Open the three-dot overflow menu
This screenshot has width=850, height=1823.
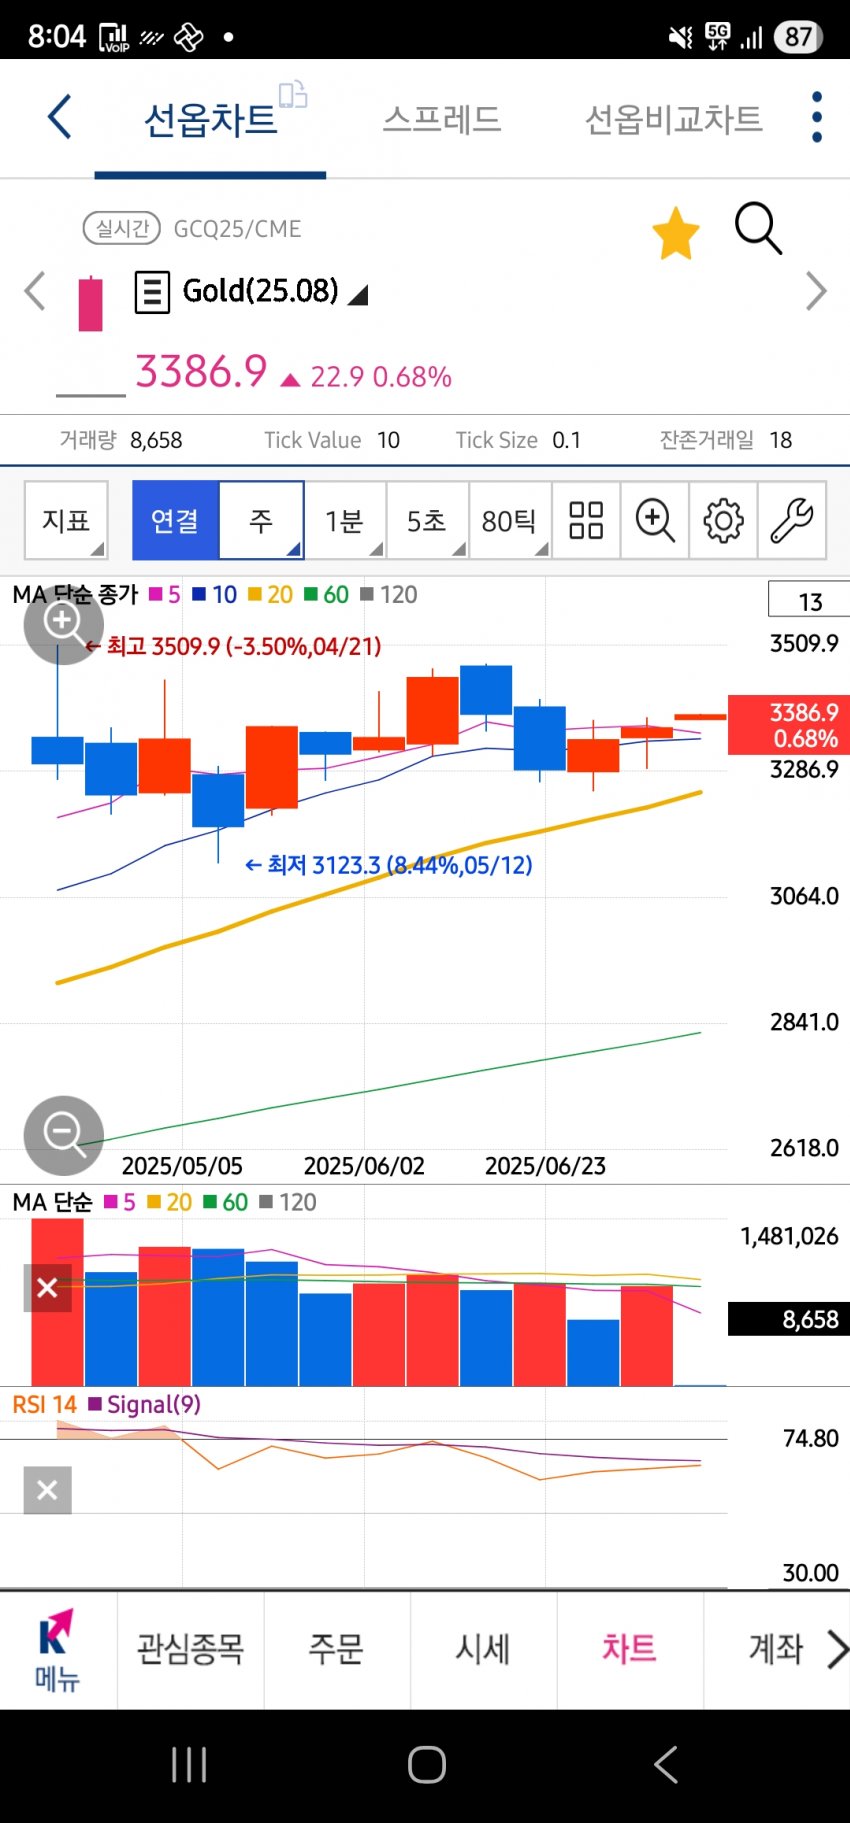(816, 117)
